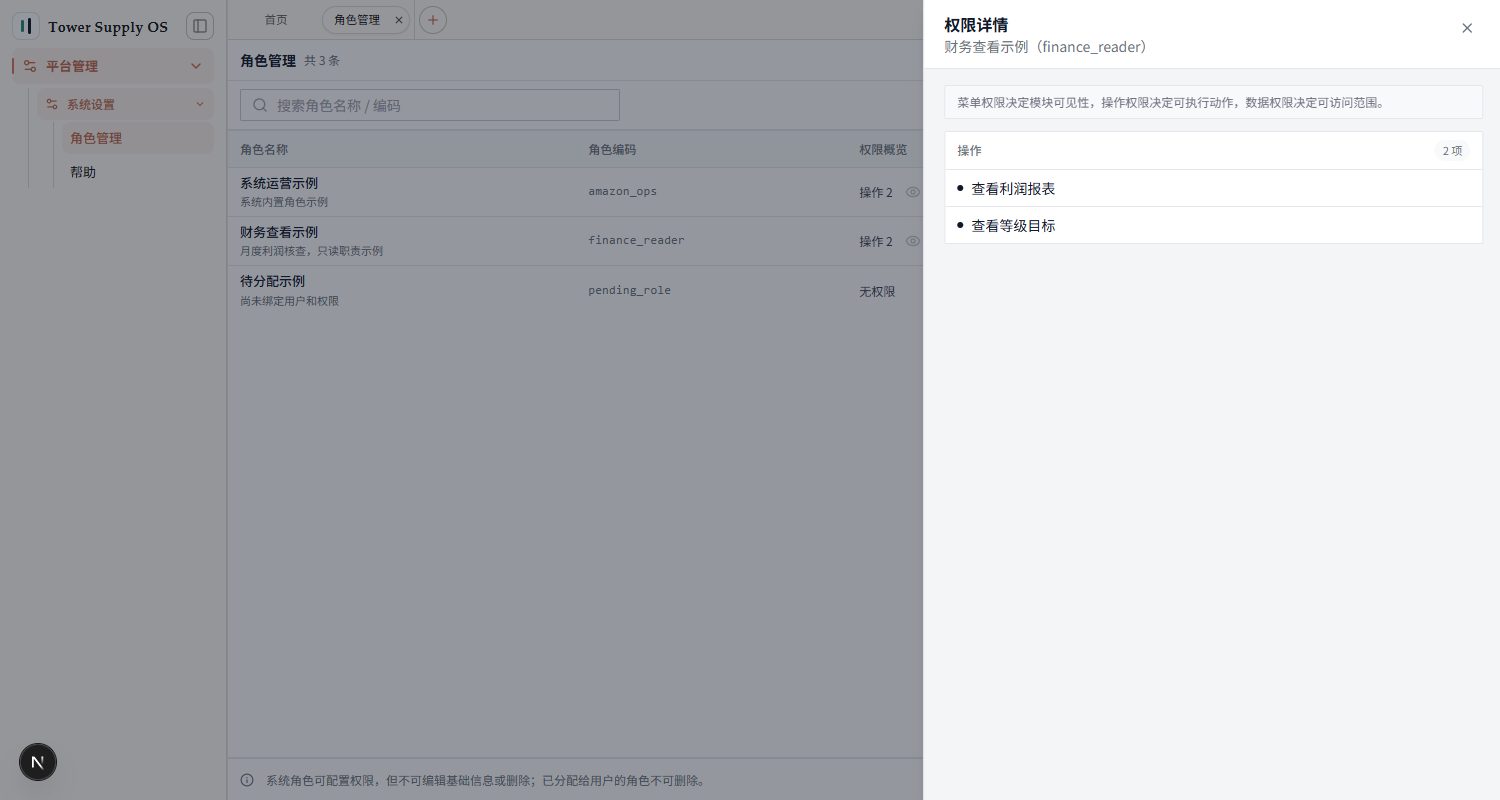This screenshot has height=800, width=1500.
Task: Toggle the sidebar collapse icon
Action: pyautogui.click(x=200, y=26)
